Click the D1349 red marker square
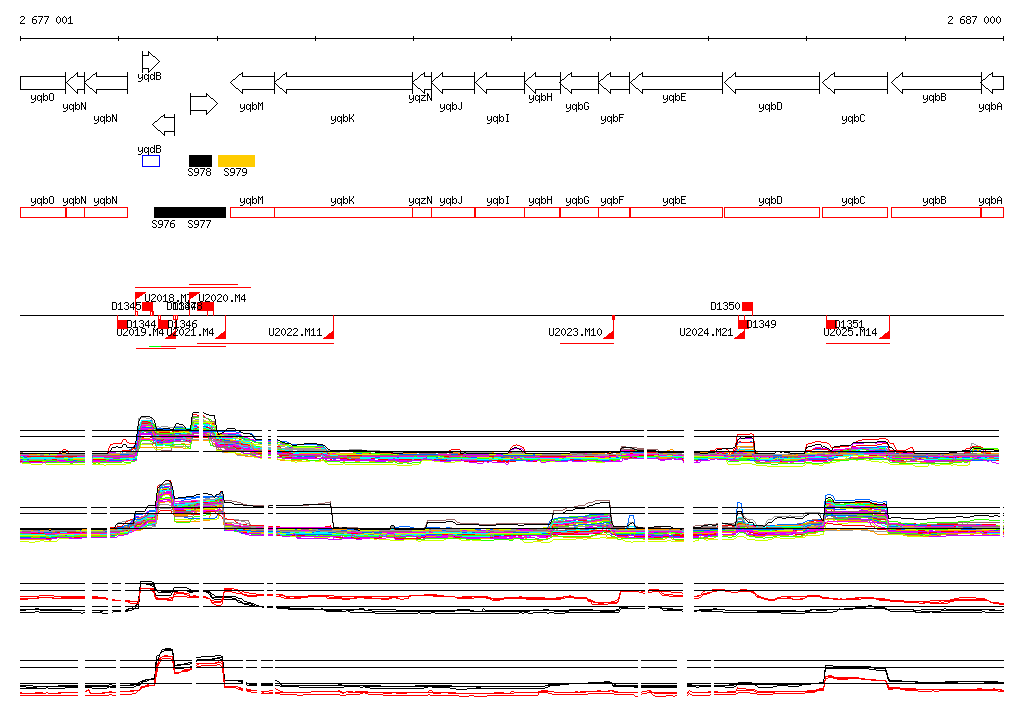1024x714 pixels. 743,325
